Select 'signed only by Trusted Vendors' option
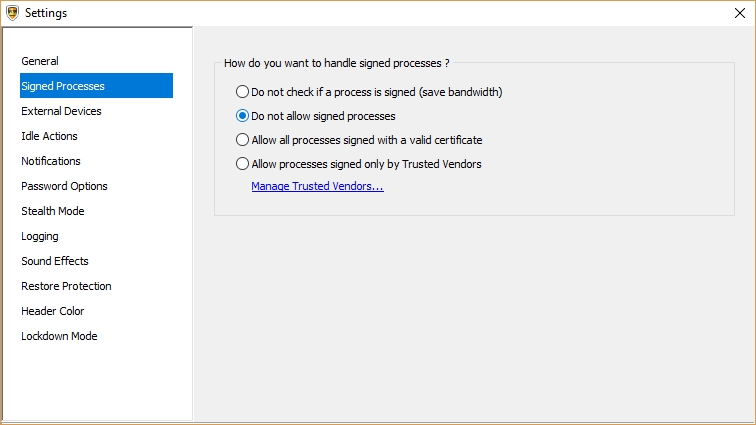 (x=242, y=164)
